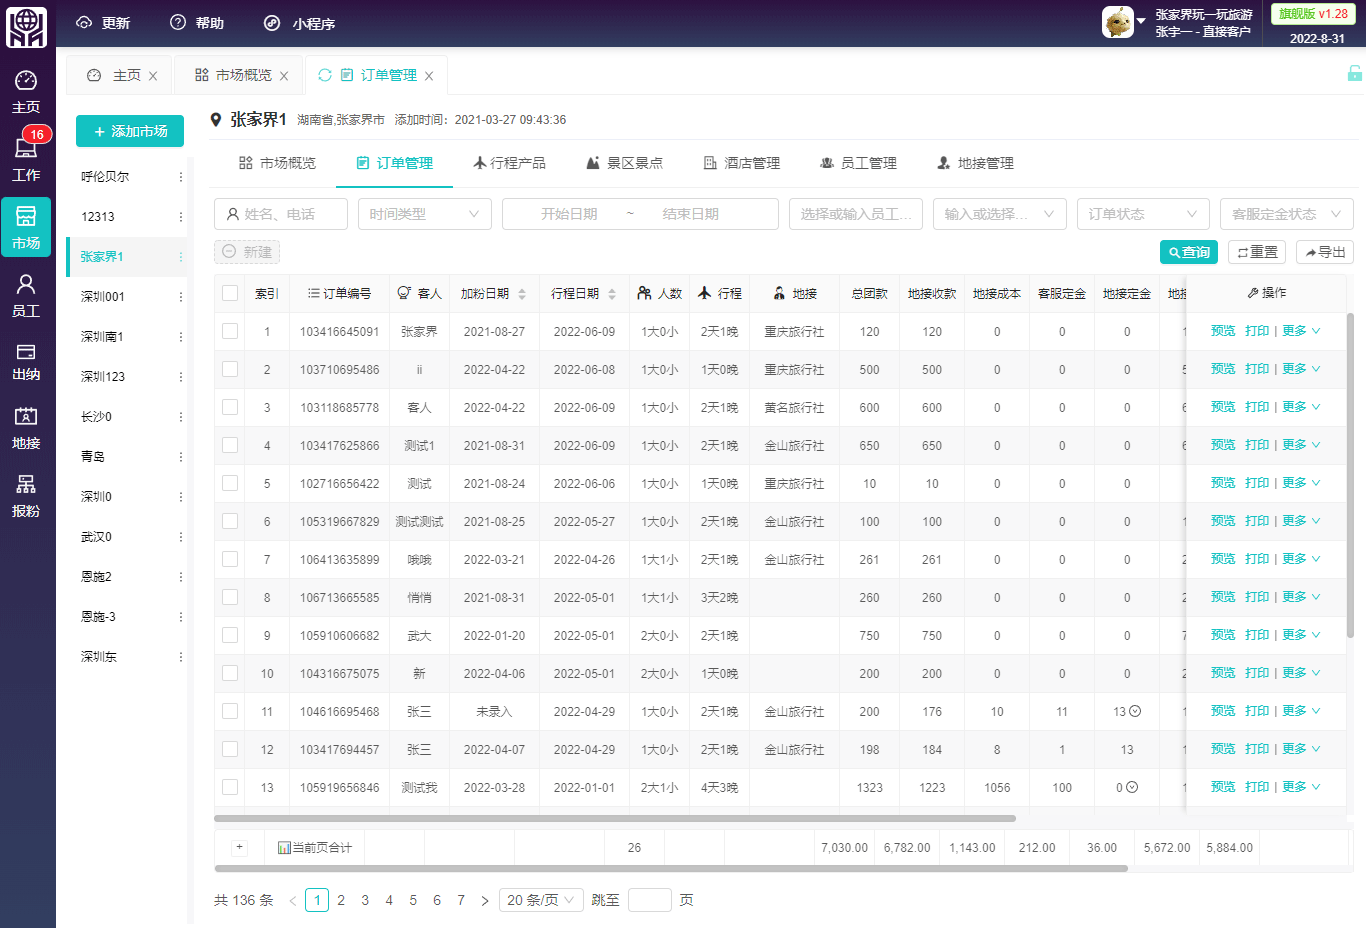Click the 查询 search button
This screenshot has width=1366, height=928.
tap(1188, 252)
